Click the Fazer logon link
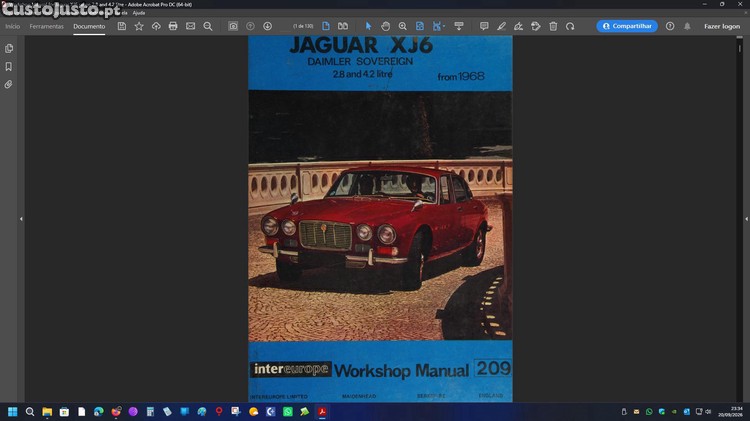Viewport: 750px width, 421px height. pyautogui.click(x=722, y=26)
